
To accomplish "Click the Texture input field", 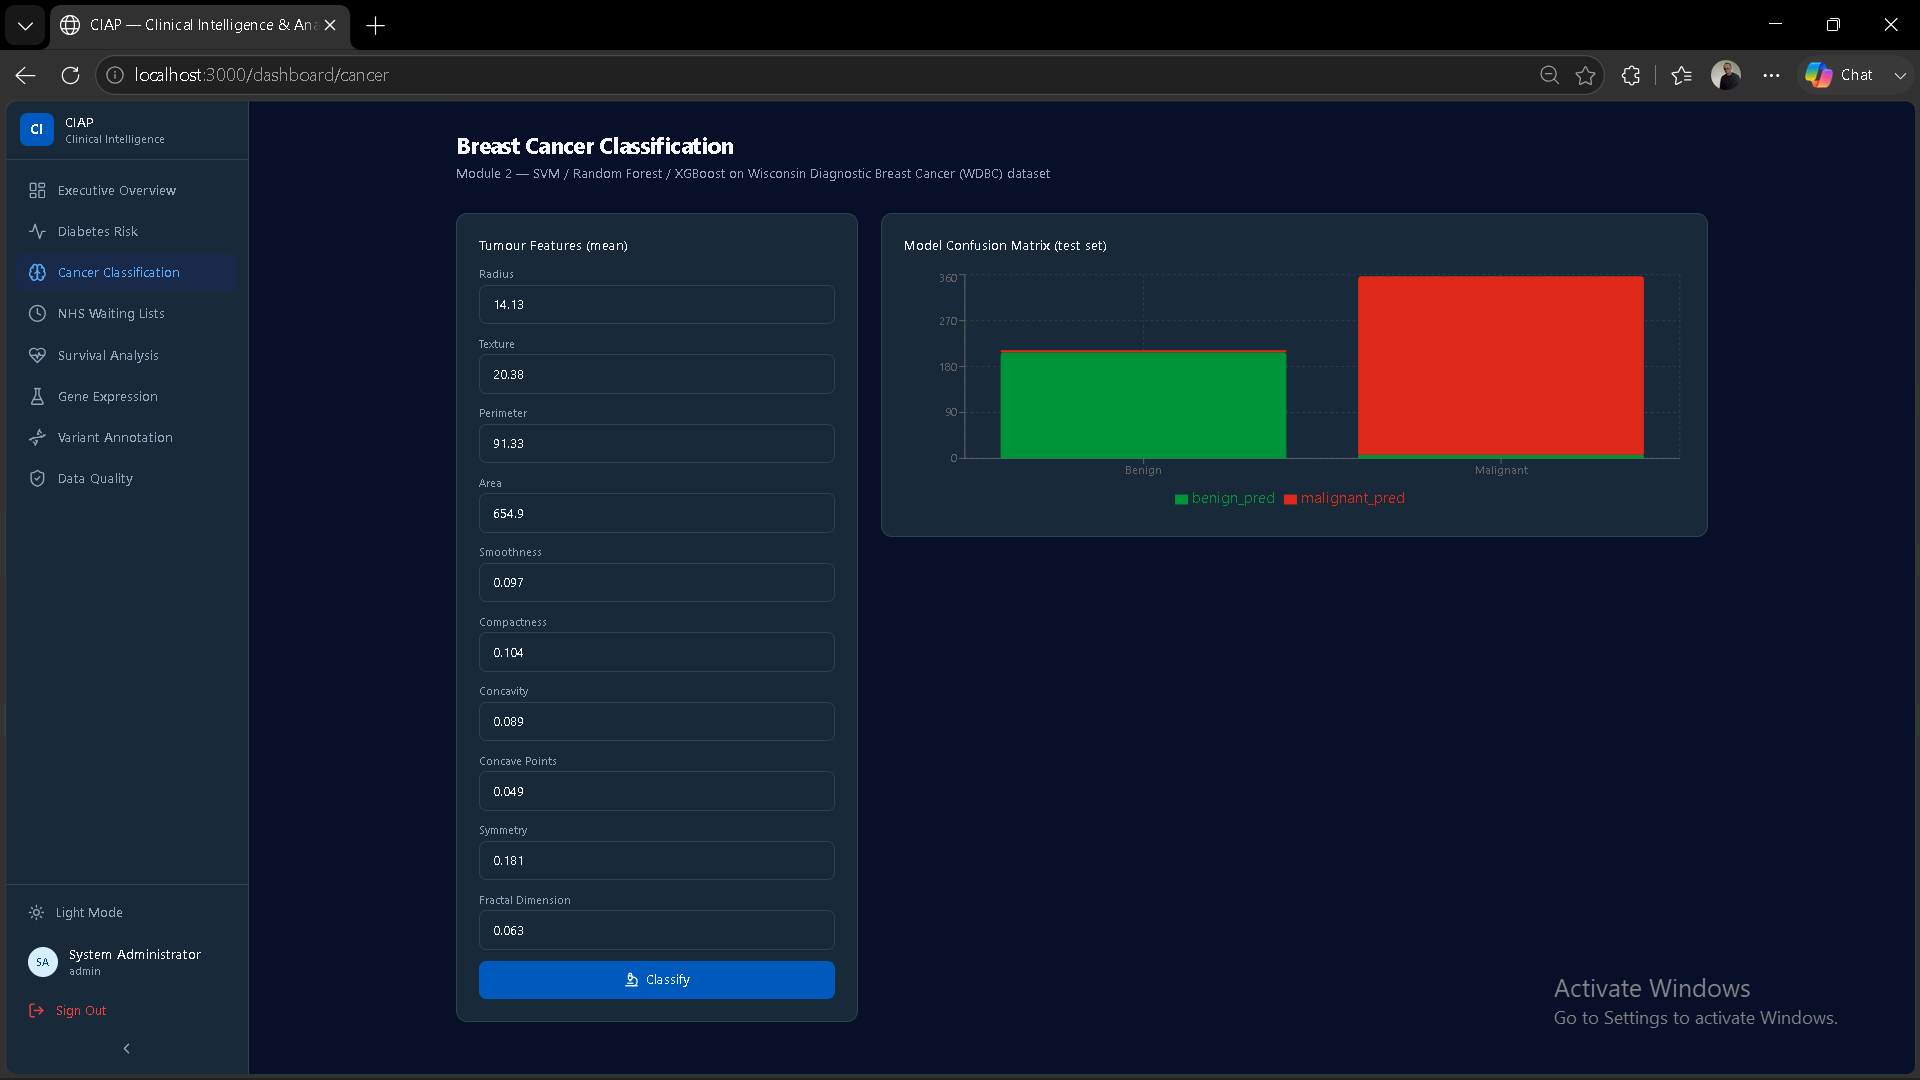I will (x=657, y=374).
